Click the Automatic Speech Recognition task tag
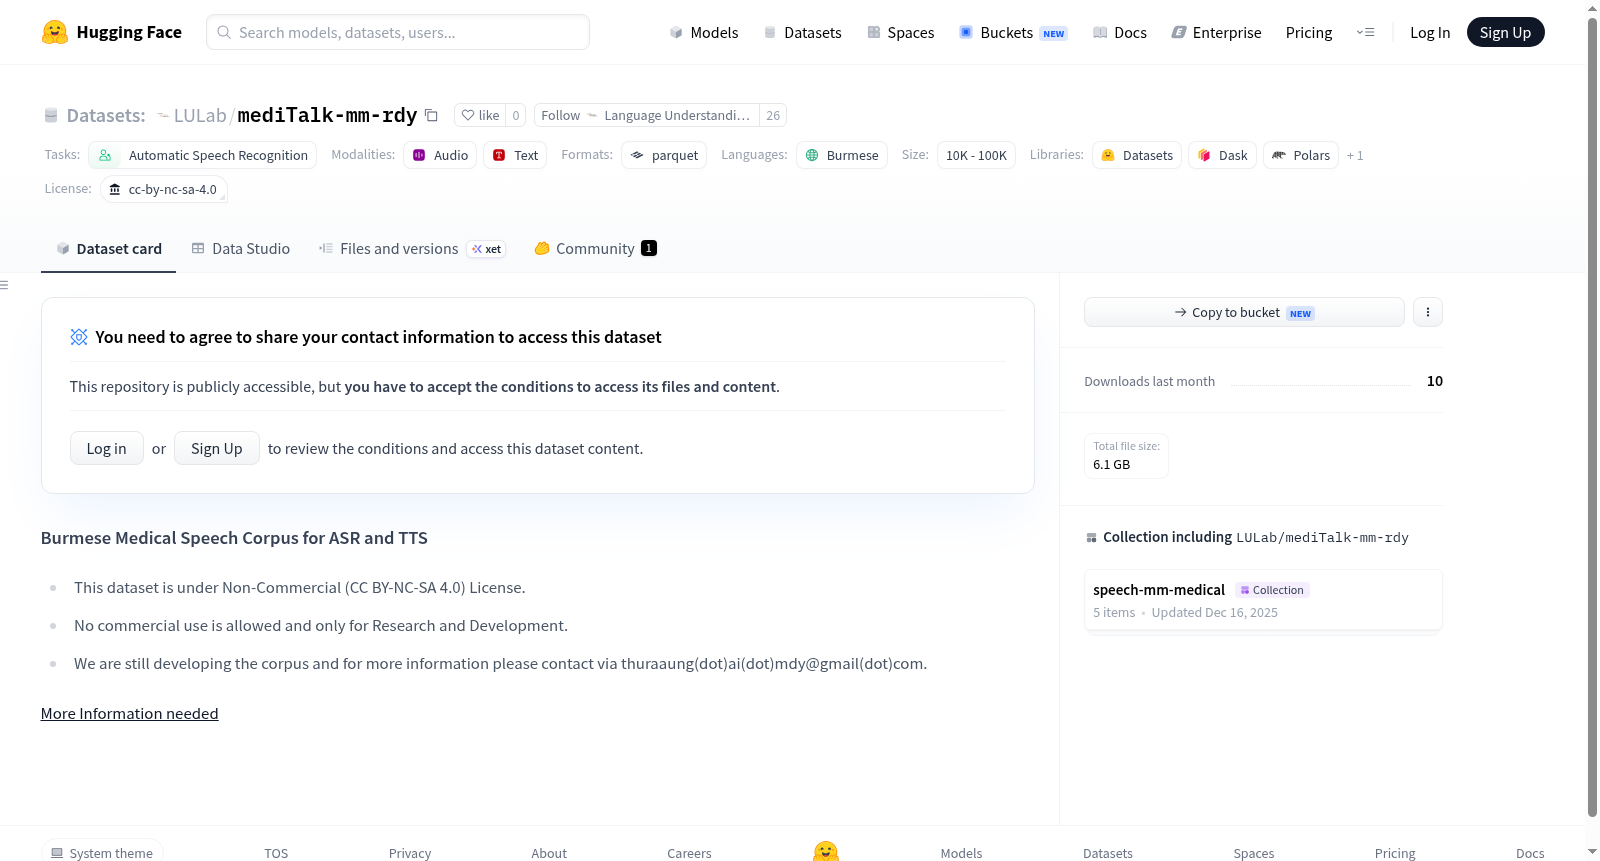Screen dimensions: 1600x861 click(203, 155)
